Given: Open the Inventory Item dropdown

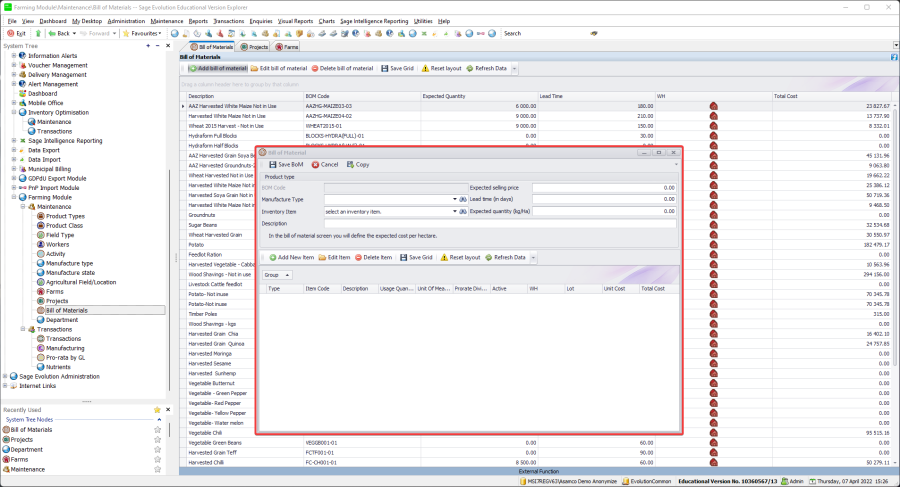Looking at the screenshot, I should pos(454,211).
